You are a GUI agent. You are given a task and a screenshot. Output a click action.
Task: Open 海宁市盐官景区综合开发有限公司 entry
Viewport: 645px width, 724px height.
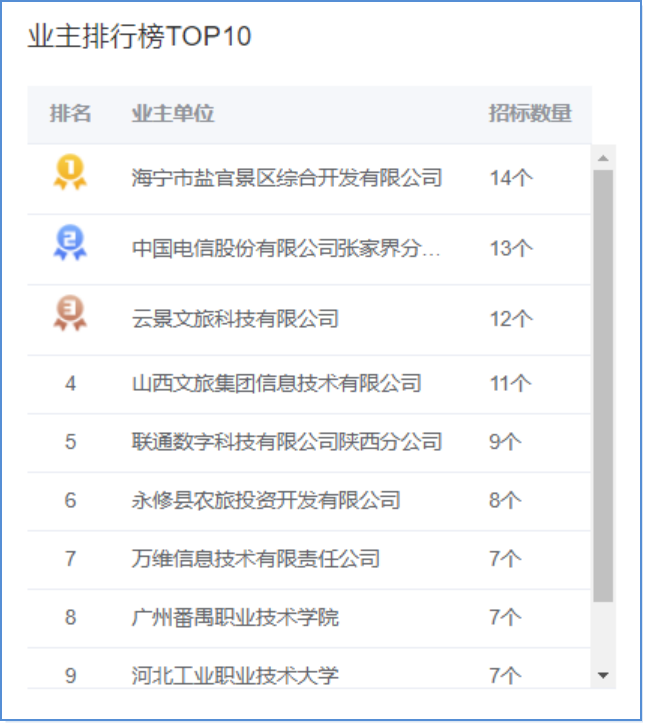(287, 178)
